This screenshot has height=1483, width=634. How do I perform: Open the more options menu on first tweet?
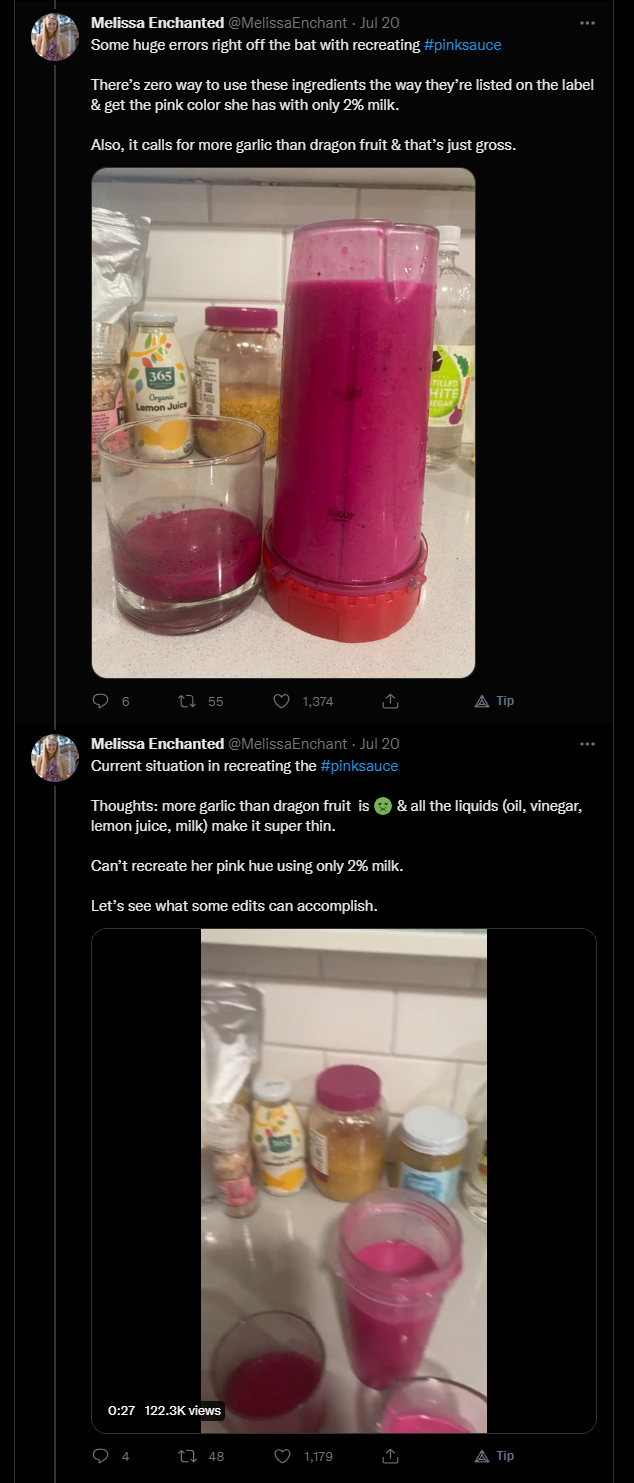pos(587,22)
